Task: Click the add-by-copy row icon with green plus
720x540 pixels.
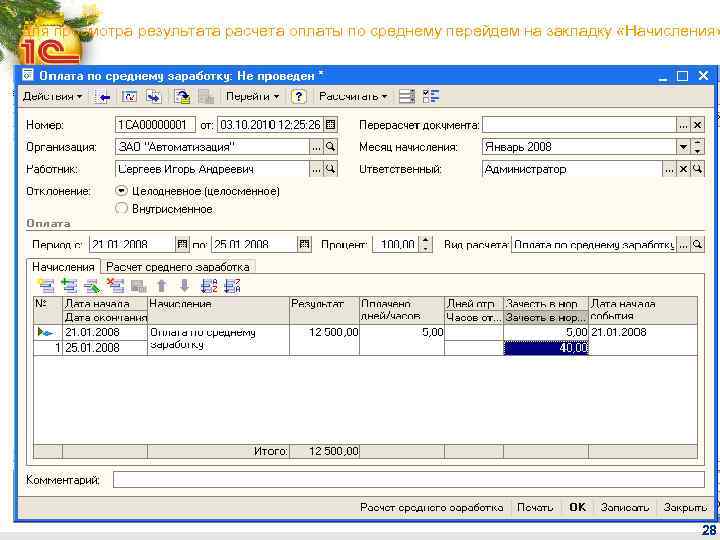Action: click(x=69, y=286)
